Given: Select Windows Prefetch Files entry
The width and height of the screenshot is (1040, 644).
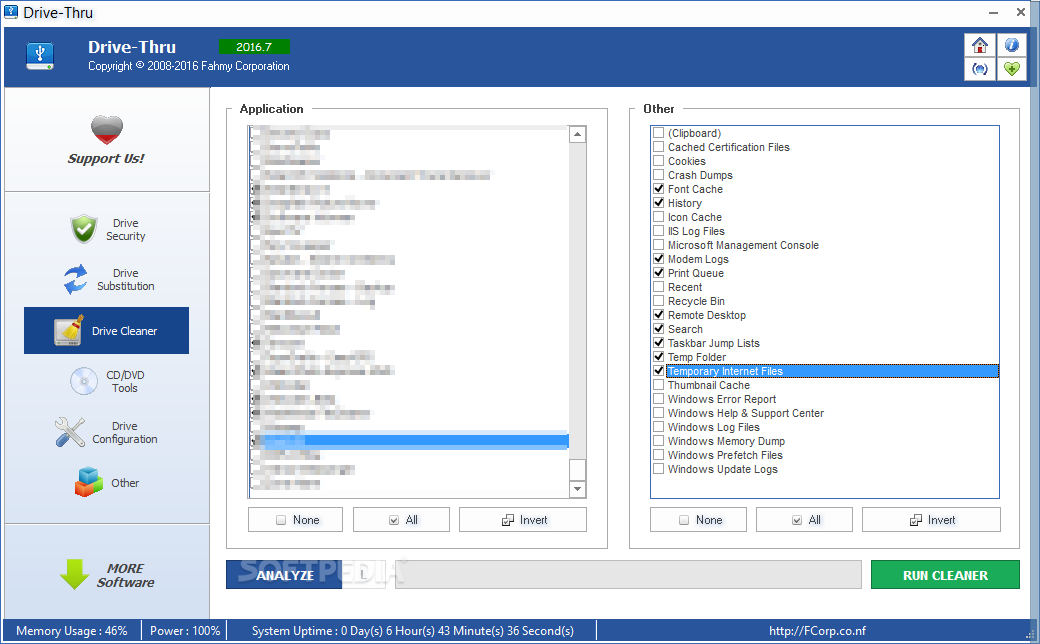Looking at the screenshot, I should (x=725, y=454).
